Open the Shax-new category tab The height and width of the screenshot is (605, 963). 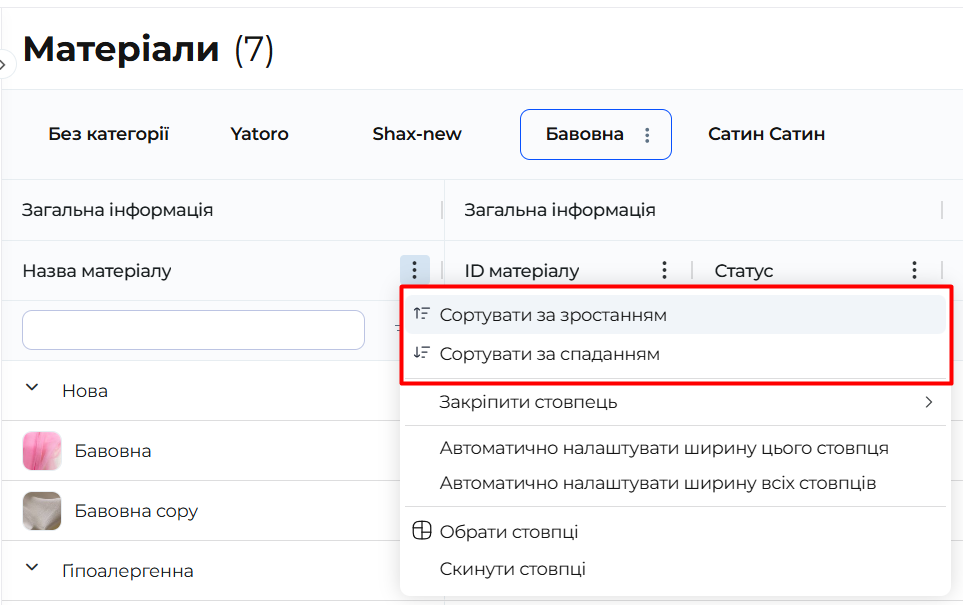417,134
